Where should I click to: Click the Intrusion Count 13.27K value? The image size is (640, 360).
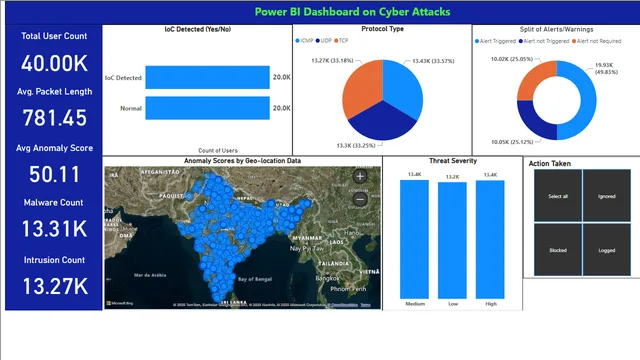pyautogui.click(x=55, y=286)
